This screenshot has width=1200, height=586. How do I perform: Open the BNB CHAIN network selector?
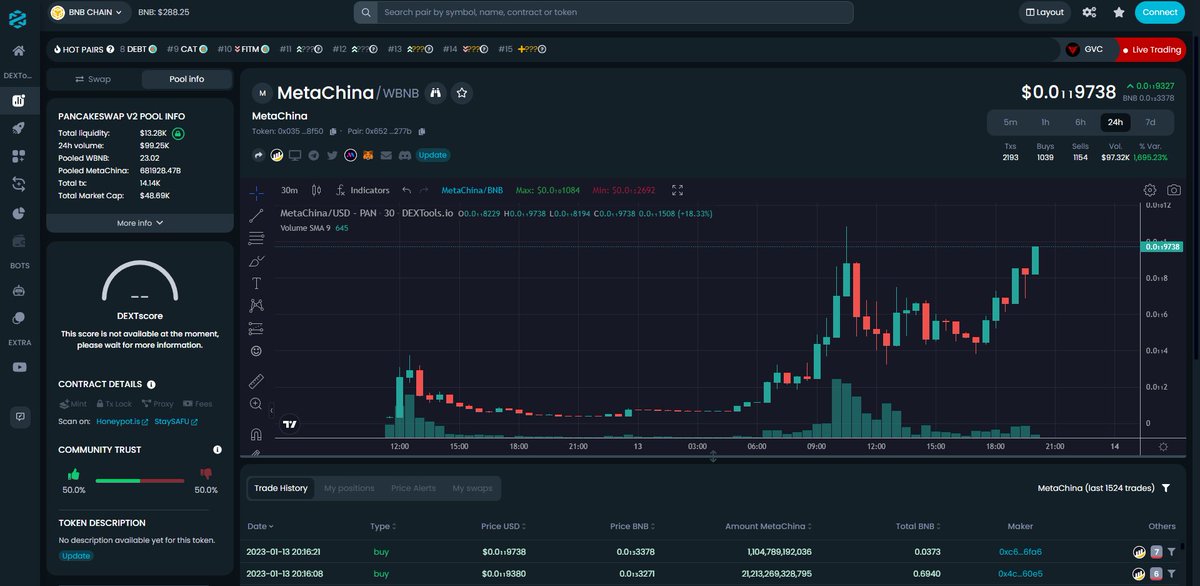pos(89,12)
